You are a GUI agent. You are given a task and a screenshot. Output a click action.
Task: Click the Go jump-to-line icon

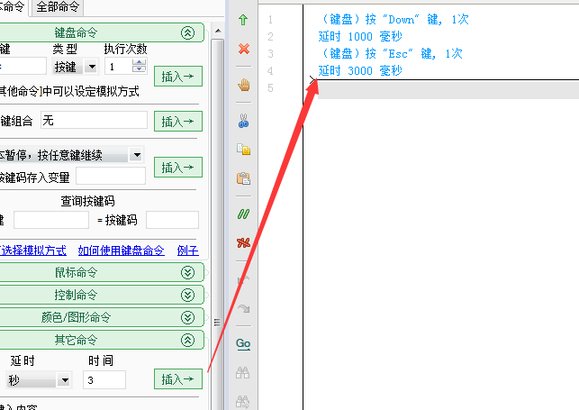coord(243,344)
